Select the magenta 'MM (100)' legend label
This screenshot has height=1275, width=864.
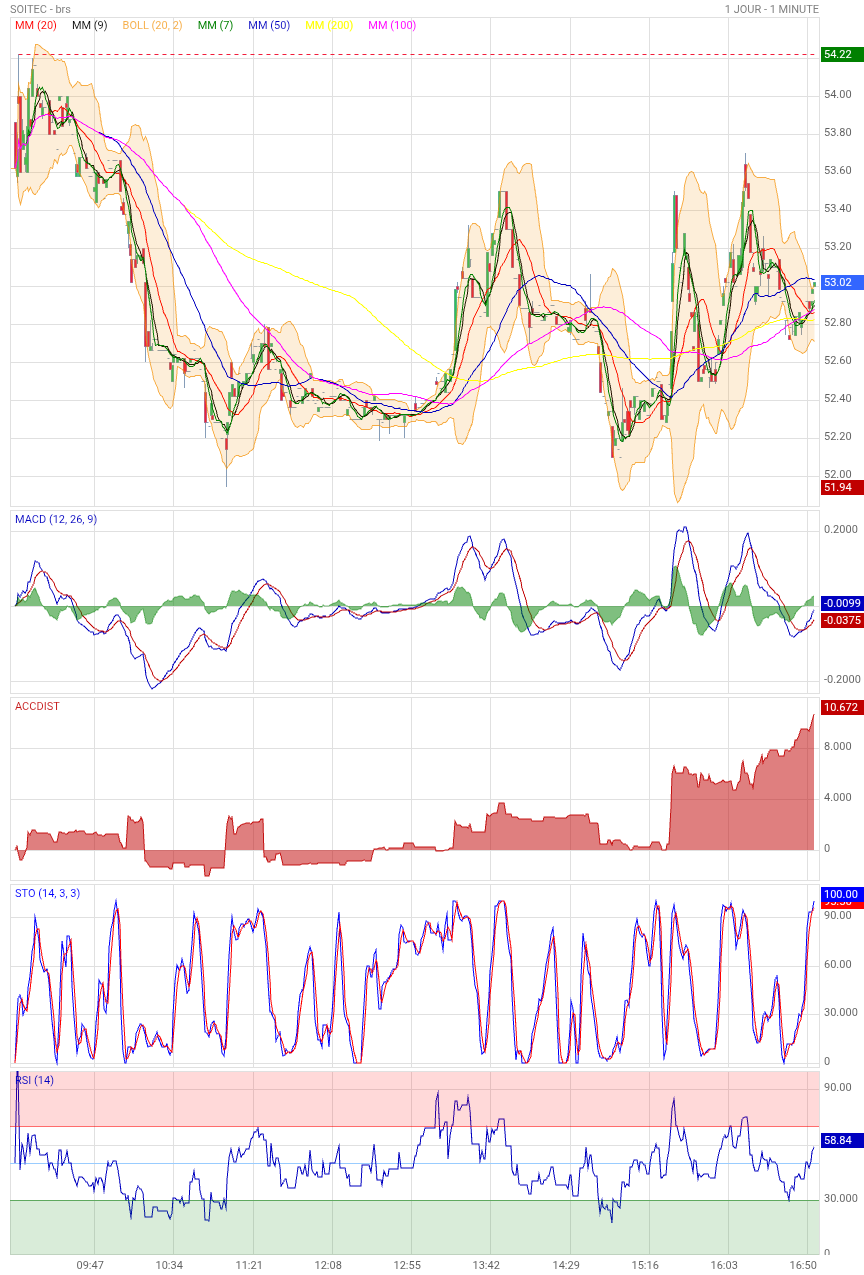click(x=392, y=25)
